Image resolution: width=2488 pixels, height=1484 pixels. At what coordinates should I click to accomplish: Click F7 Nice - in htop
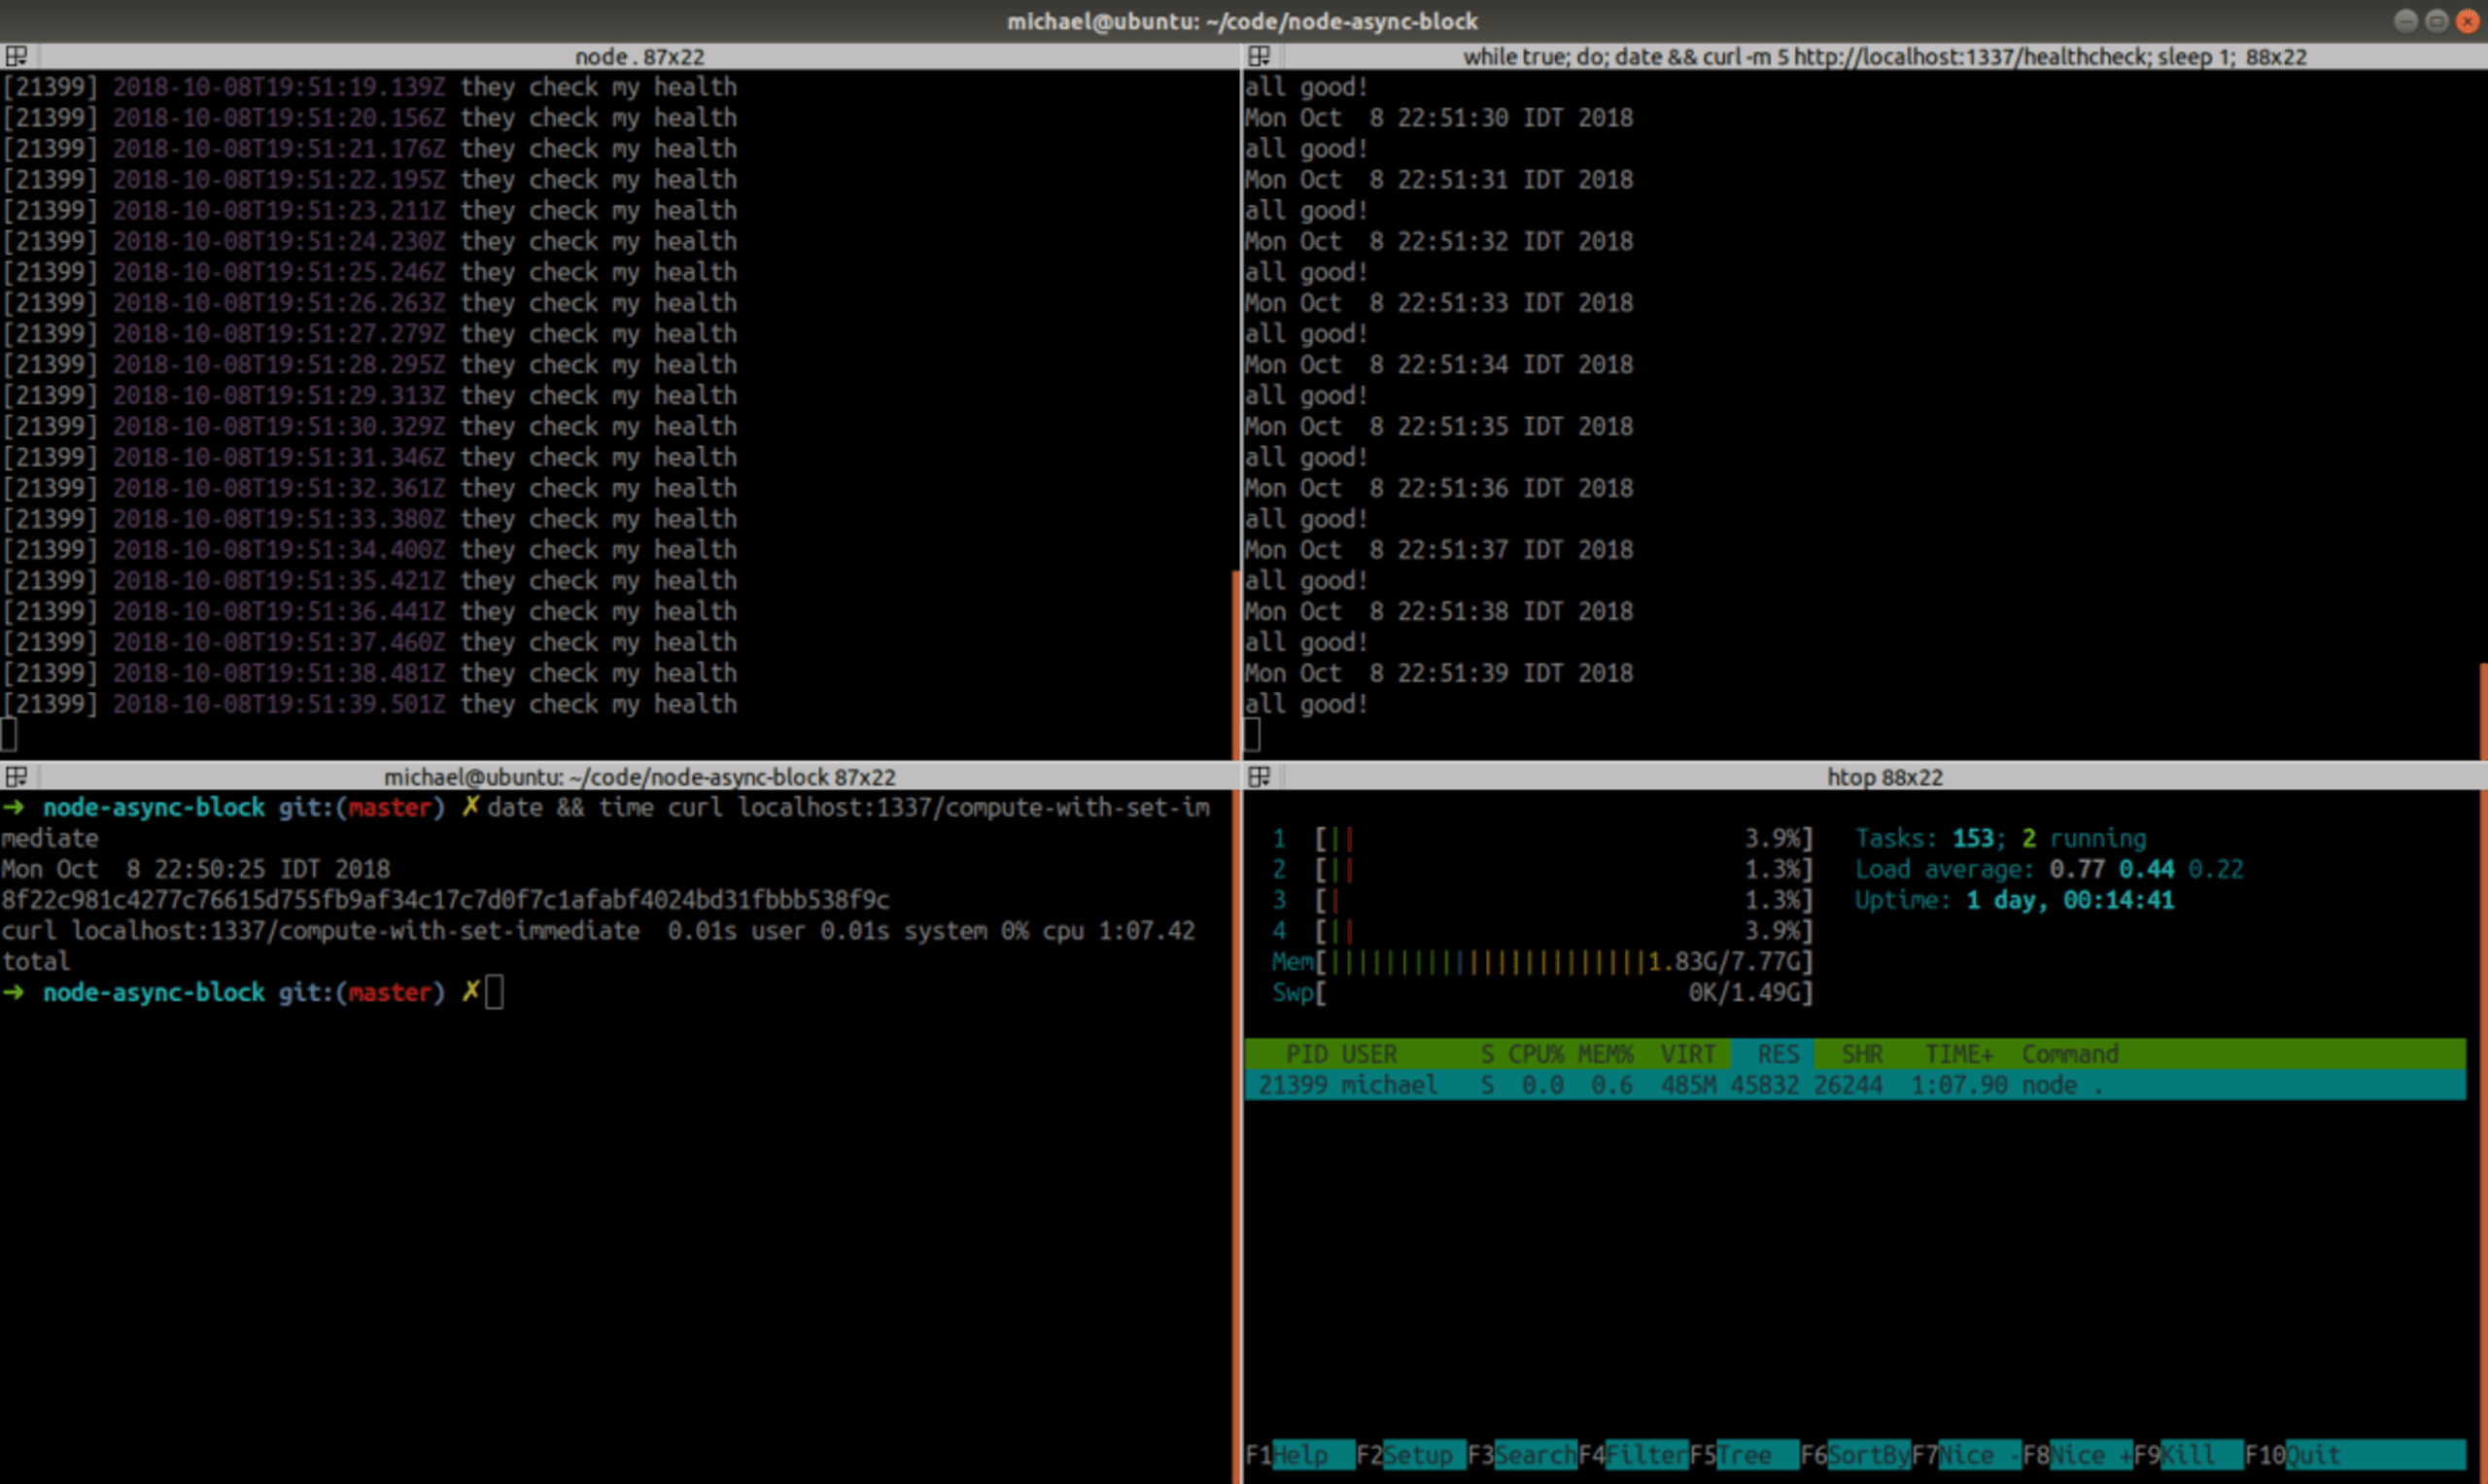point(1965,1455)
